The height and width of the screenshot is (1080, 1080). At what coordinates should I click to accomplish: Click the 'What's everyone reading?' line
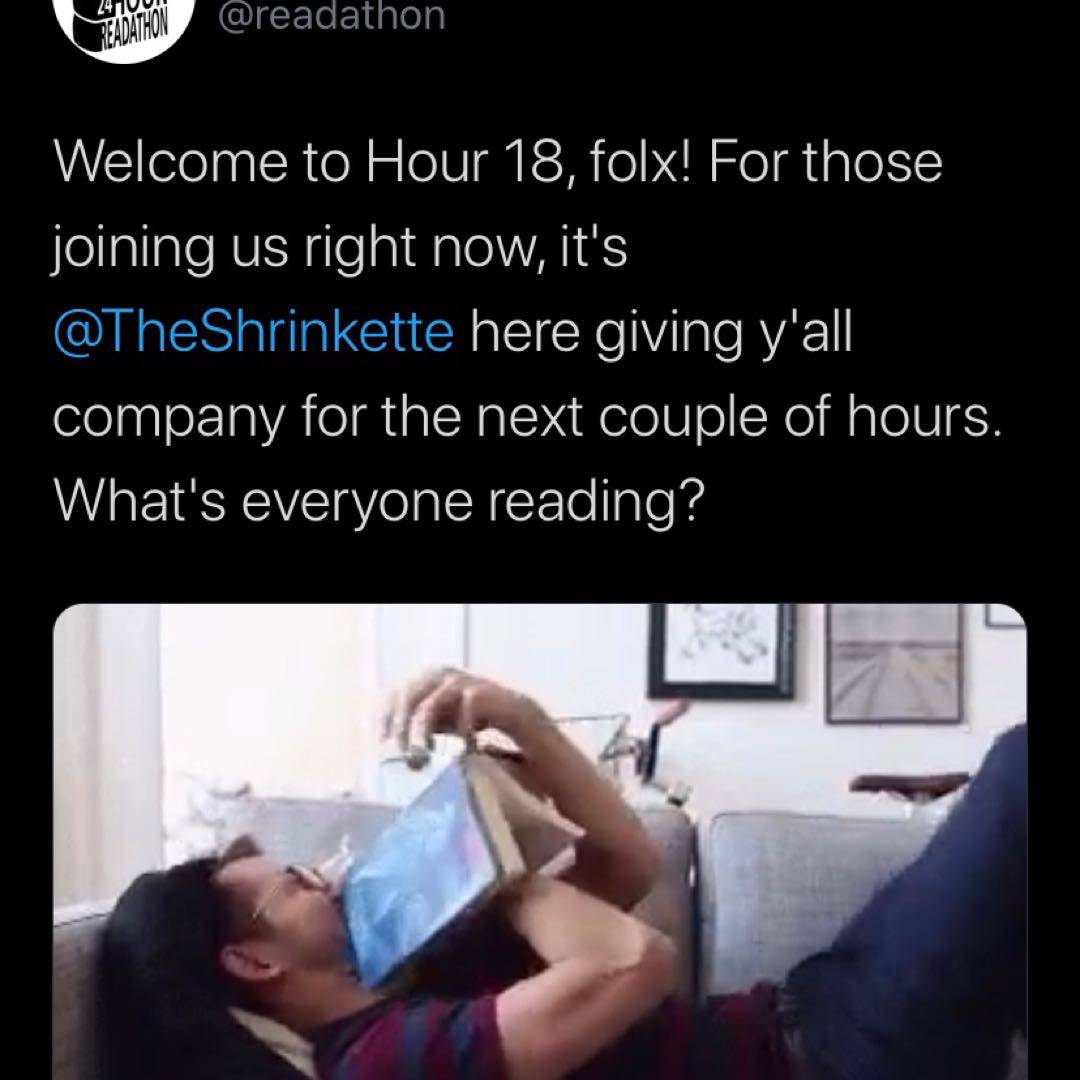coord(380,501)
